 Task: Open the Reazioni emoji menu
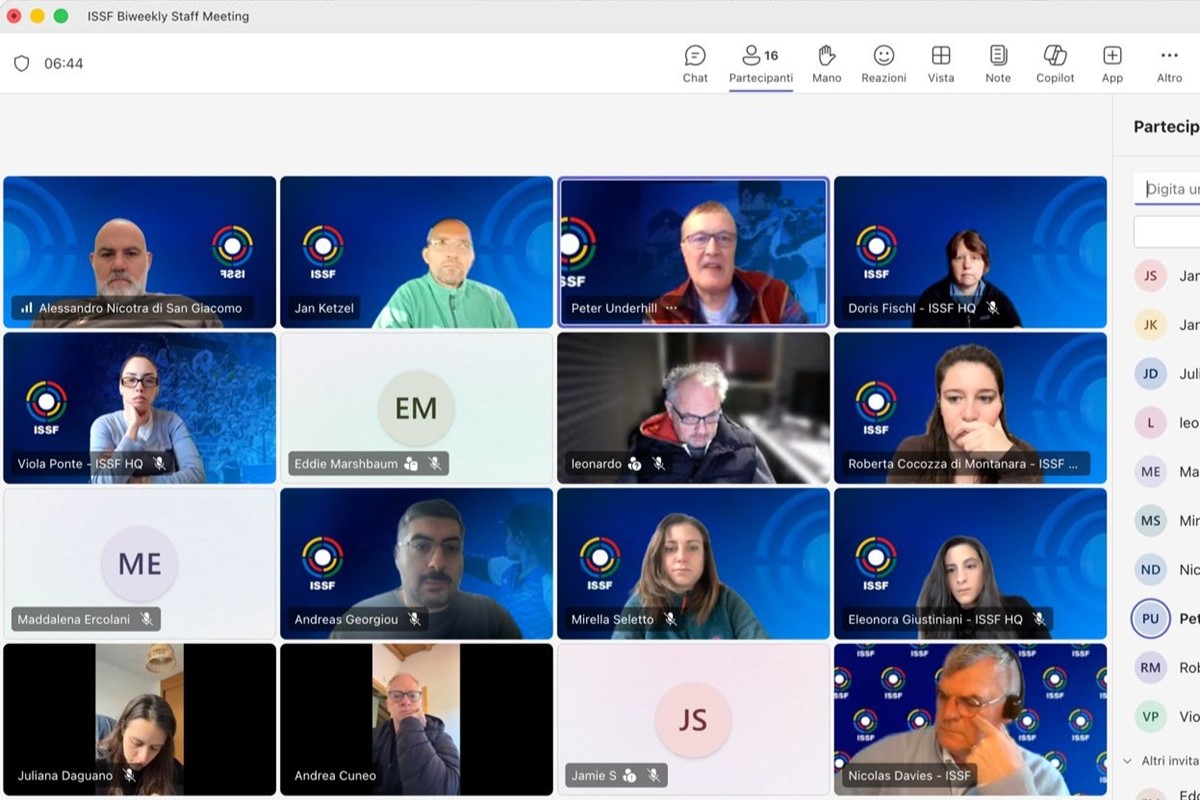click(x=883, y=64)
